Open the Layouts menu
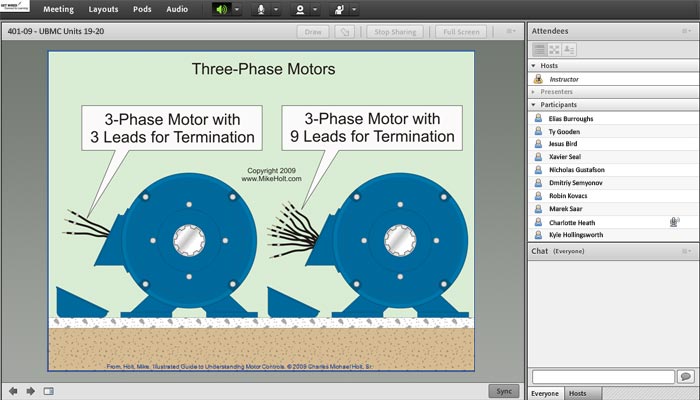Screen dimensions: 700x400 click(x=103, y=9)
